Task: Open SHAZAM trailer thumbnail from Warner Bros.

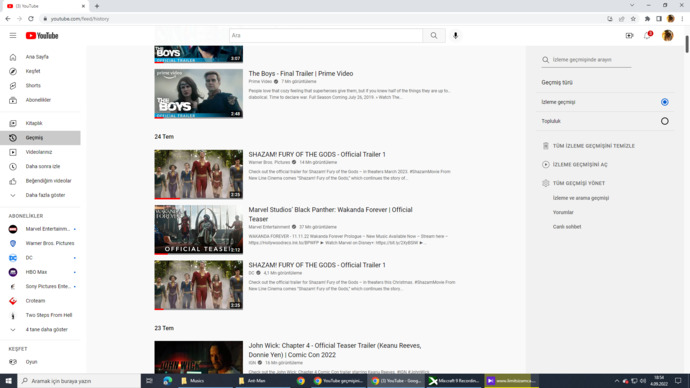Action: [x=198, y=175]
